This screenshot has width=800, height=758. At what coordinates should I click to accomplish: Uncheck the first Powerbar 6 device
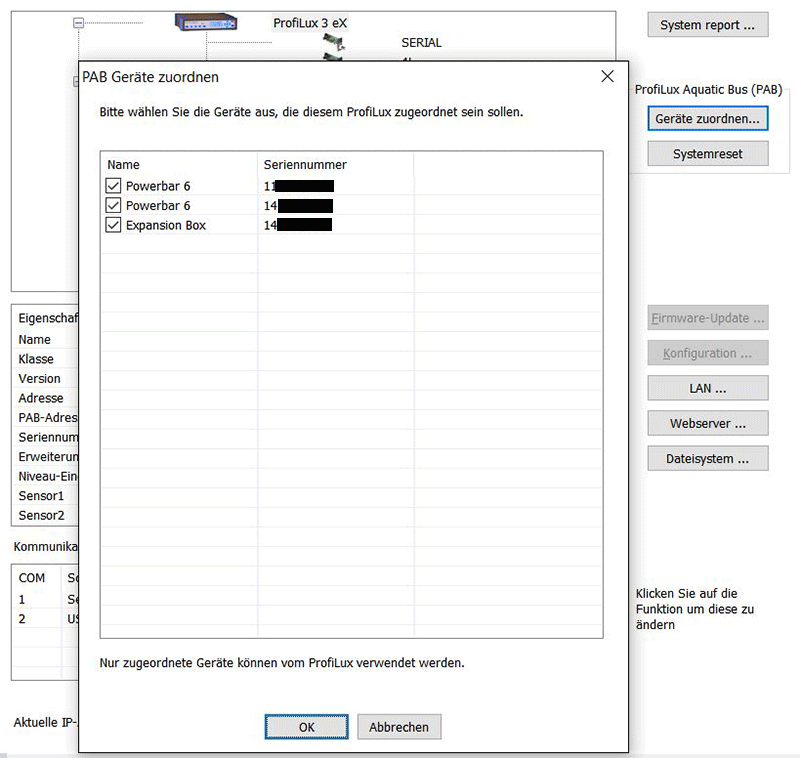[x=113, y=185]
